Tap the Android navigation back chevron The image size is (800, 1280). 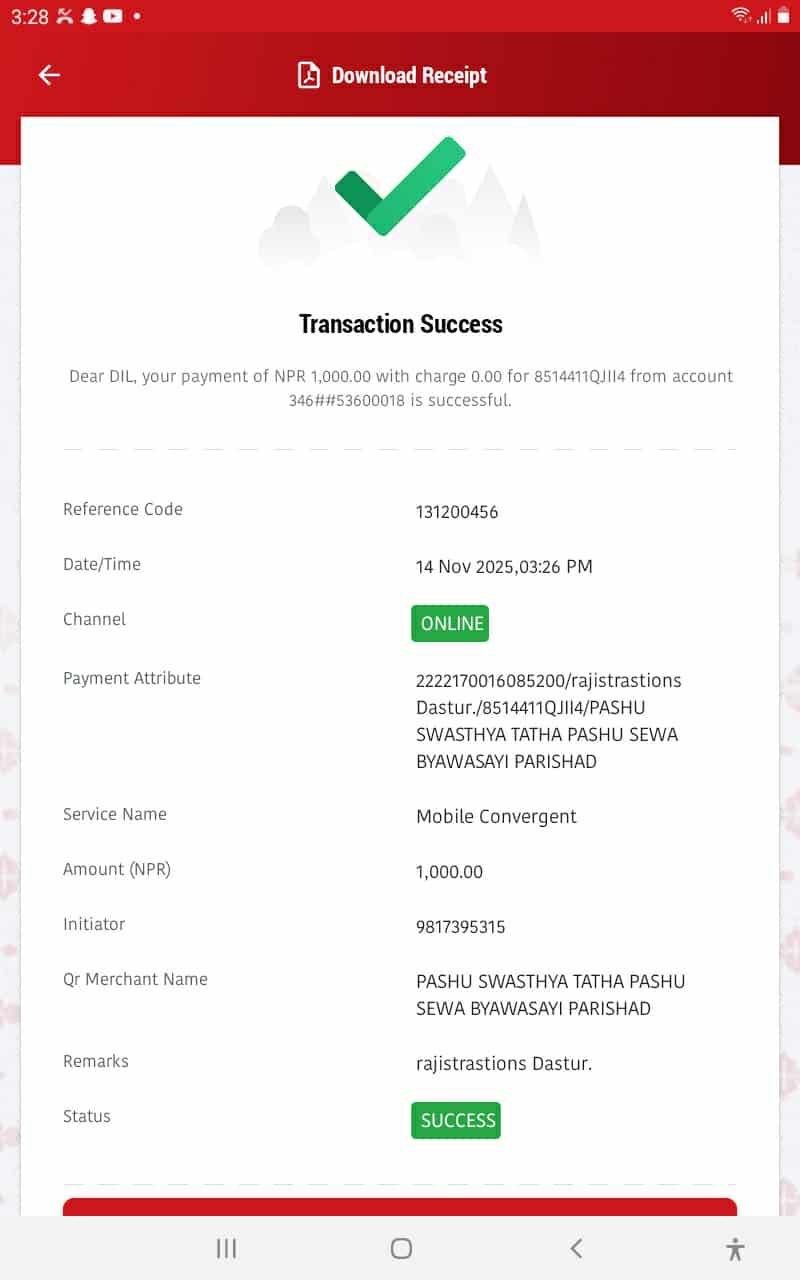pos(575,1248)
